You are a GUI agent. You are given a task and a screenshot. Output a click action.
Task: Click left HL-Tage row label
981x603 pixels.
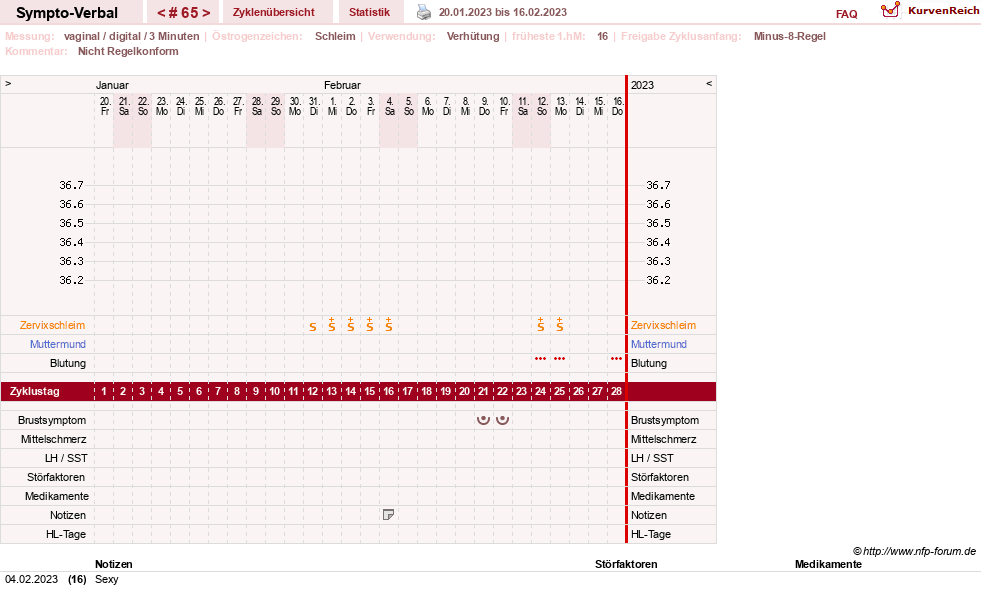click(66, 534)
